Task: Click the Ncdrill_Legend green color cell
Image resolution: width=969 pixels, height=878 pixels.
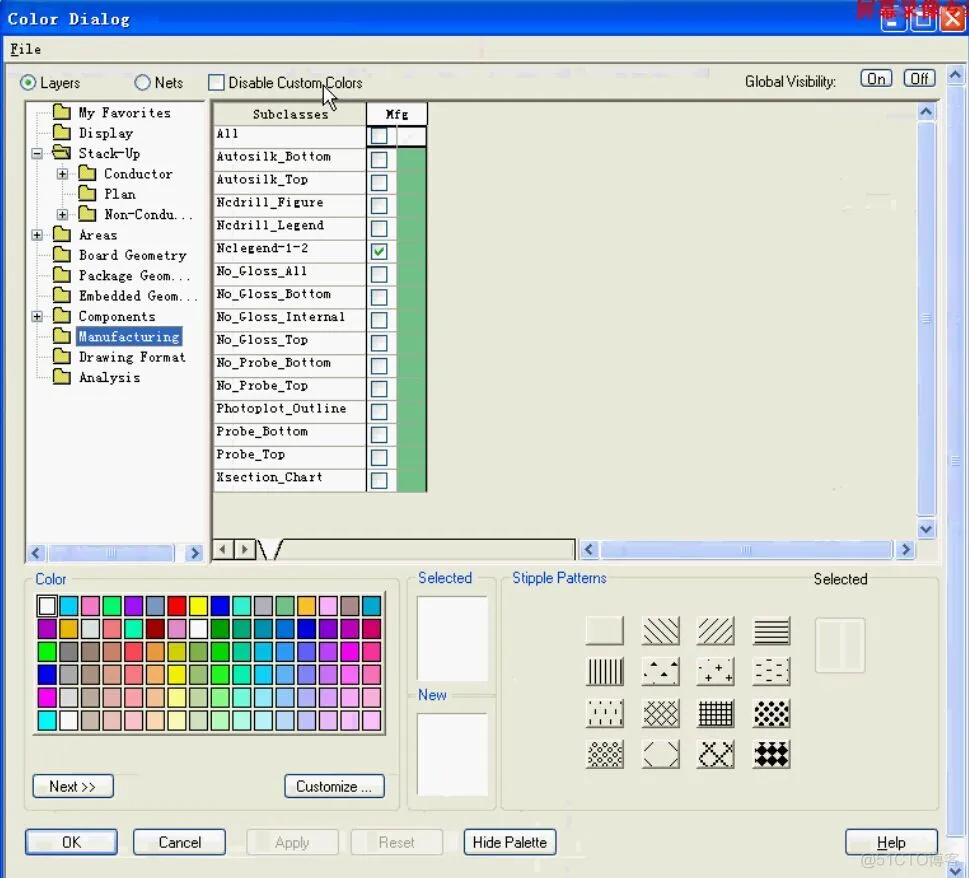Action: [411, 228]
